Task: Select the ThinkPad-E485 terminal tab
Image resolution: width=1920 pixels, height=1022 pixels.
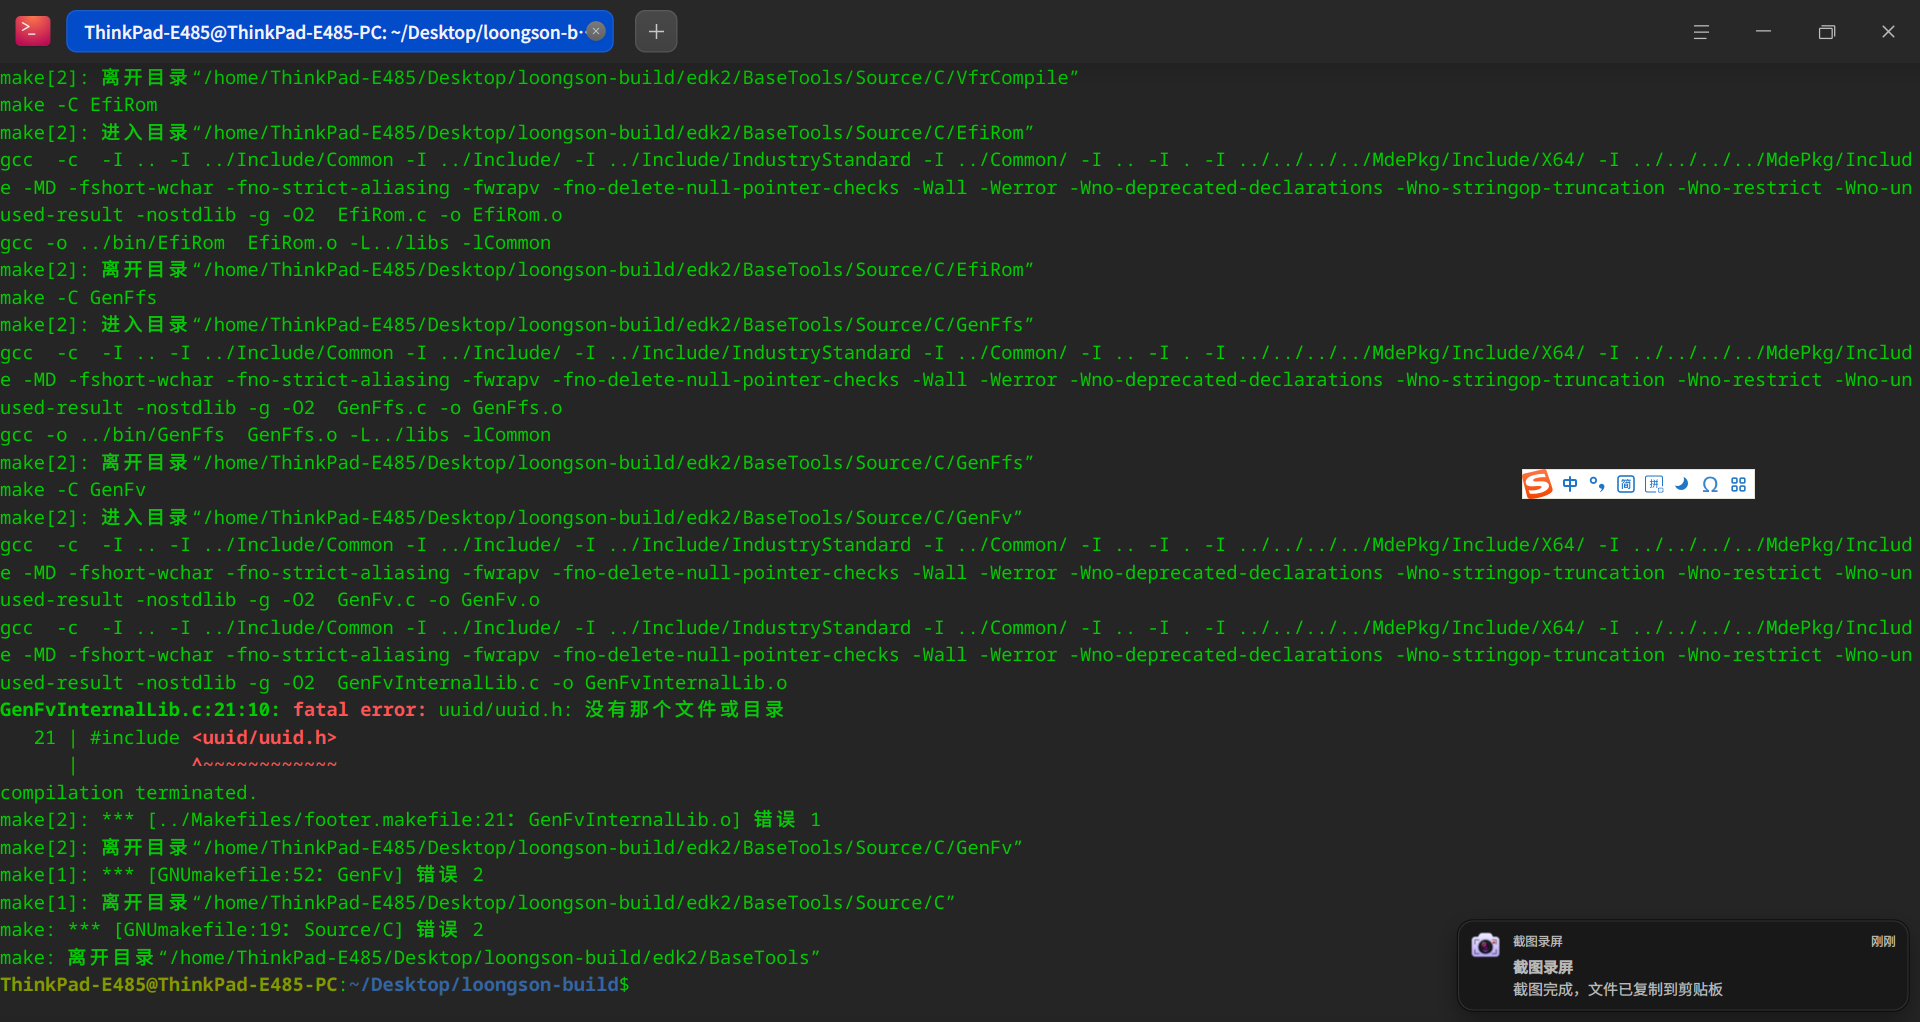Action: [339, 31]
